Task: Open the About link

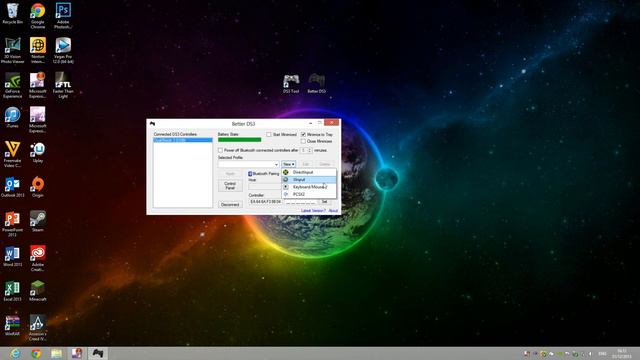Action: [x=333, y=211]
